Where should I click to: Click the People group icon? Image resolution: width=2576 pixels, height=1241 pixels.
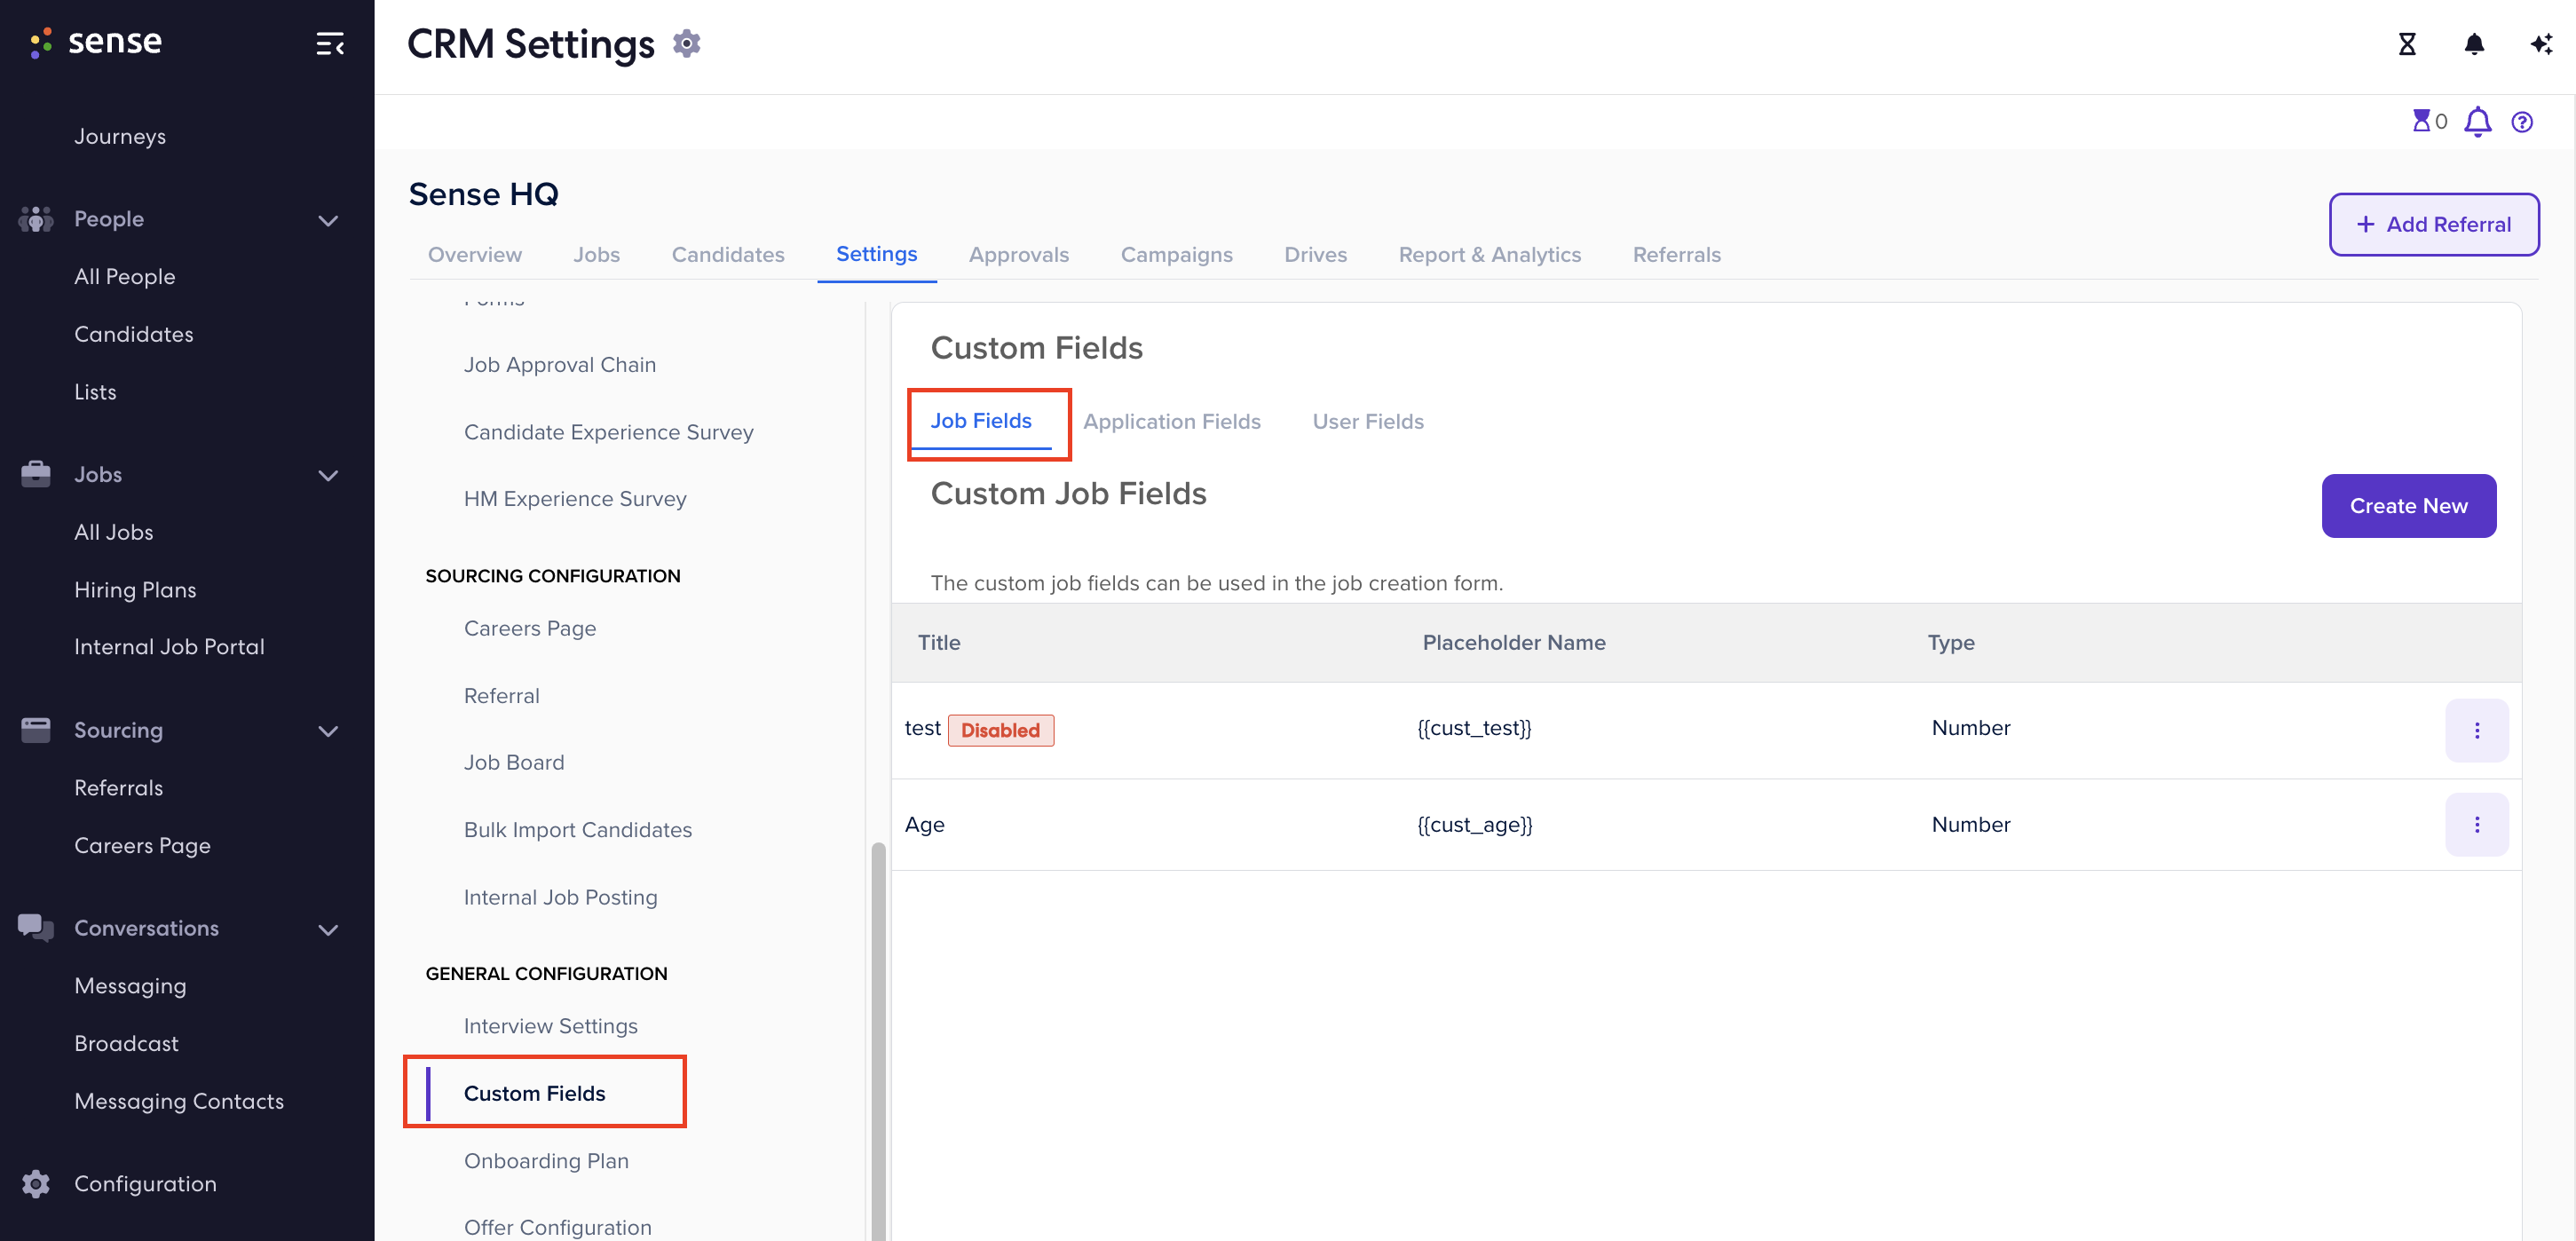click(x=36, y=219)
